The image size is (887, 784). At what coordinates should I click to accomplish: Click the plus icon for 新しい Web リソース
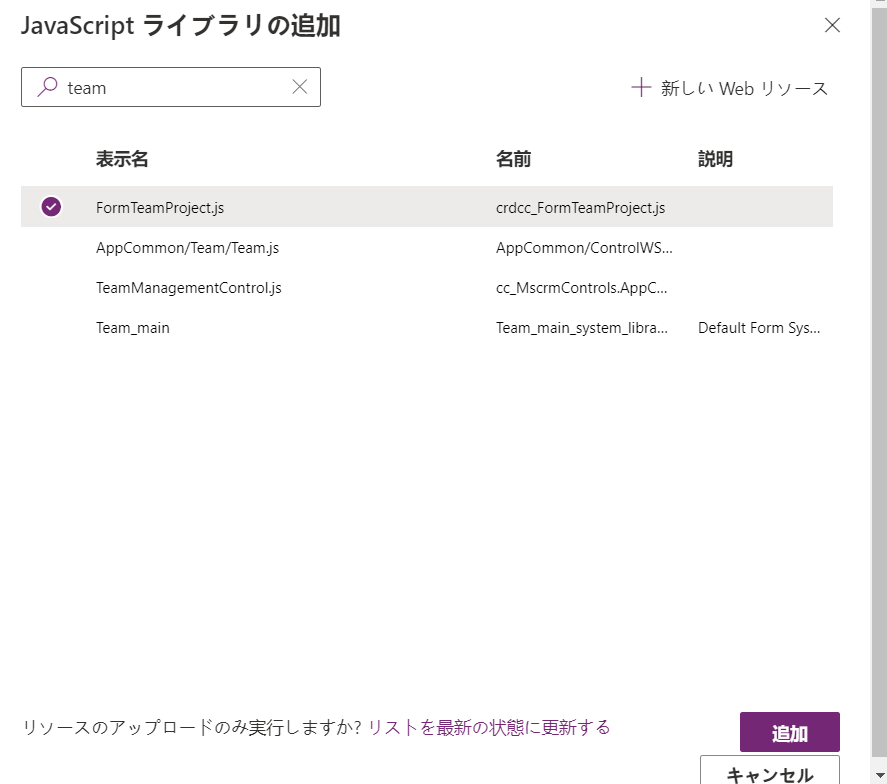[641, 88]
